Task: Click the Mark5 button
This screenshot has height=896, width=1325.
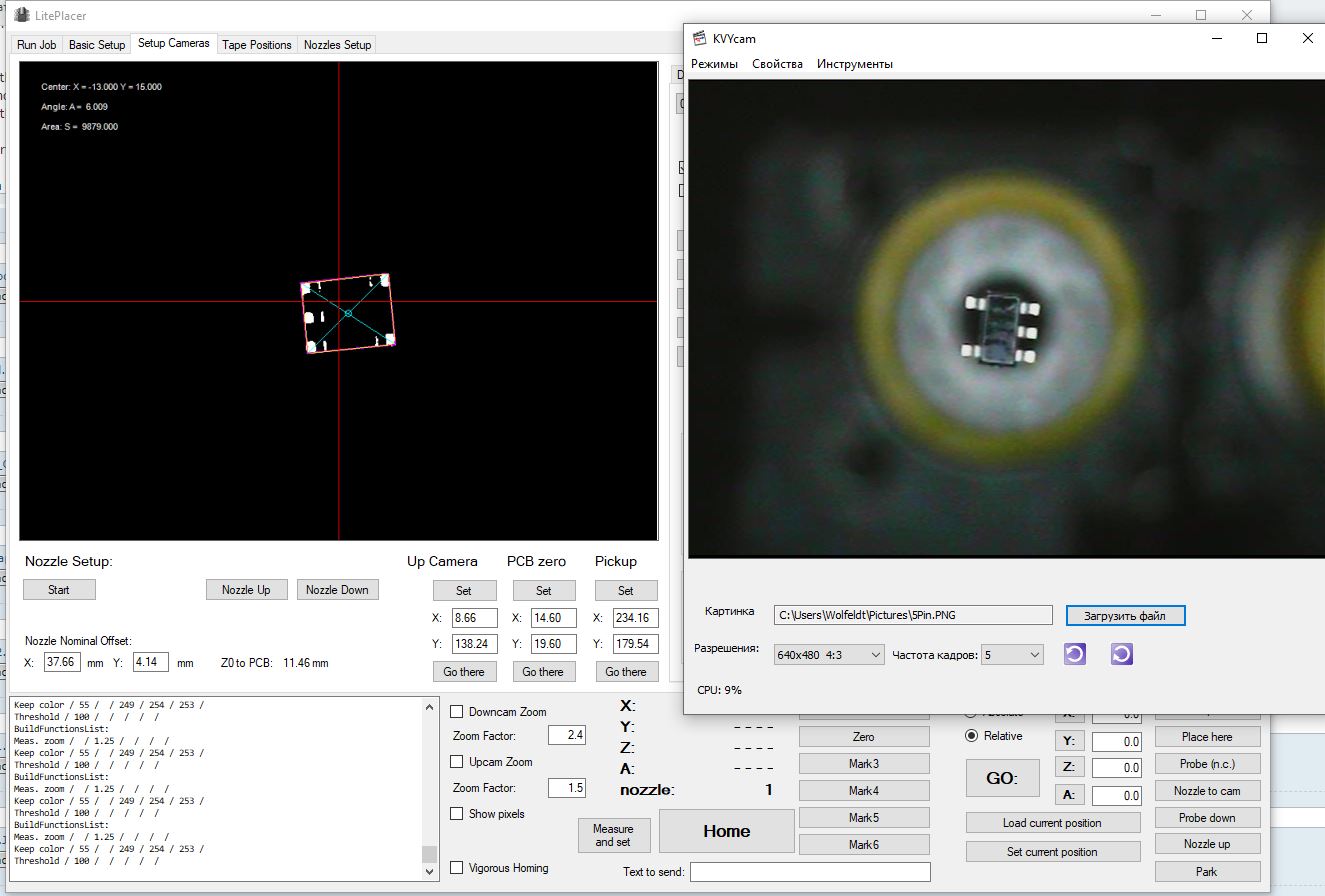Action: point(864,818)
